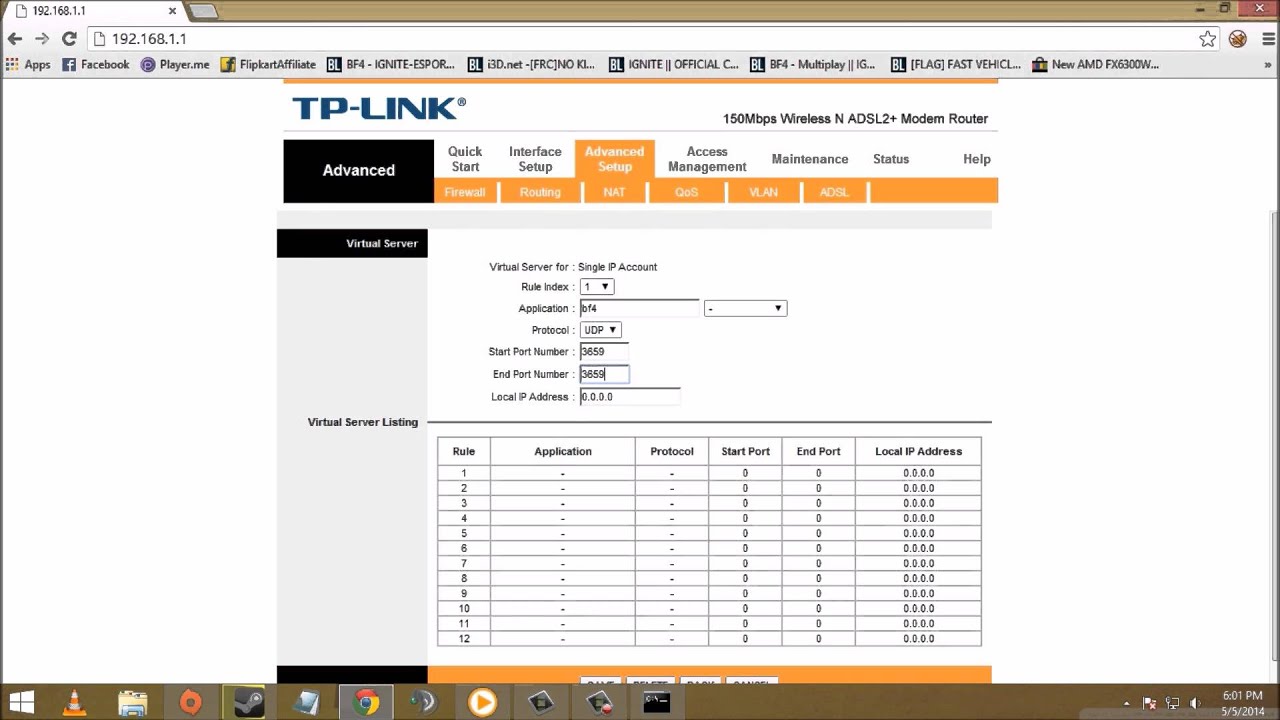1280x720 pixels.
Task: Open the orange media player taskbar icon
Action: (482, 702)
